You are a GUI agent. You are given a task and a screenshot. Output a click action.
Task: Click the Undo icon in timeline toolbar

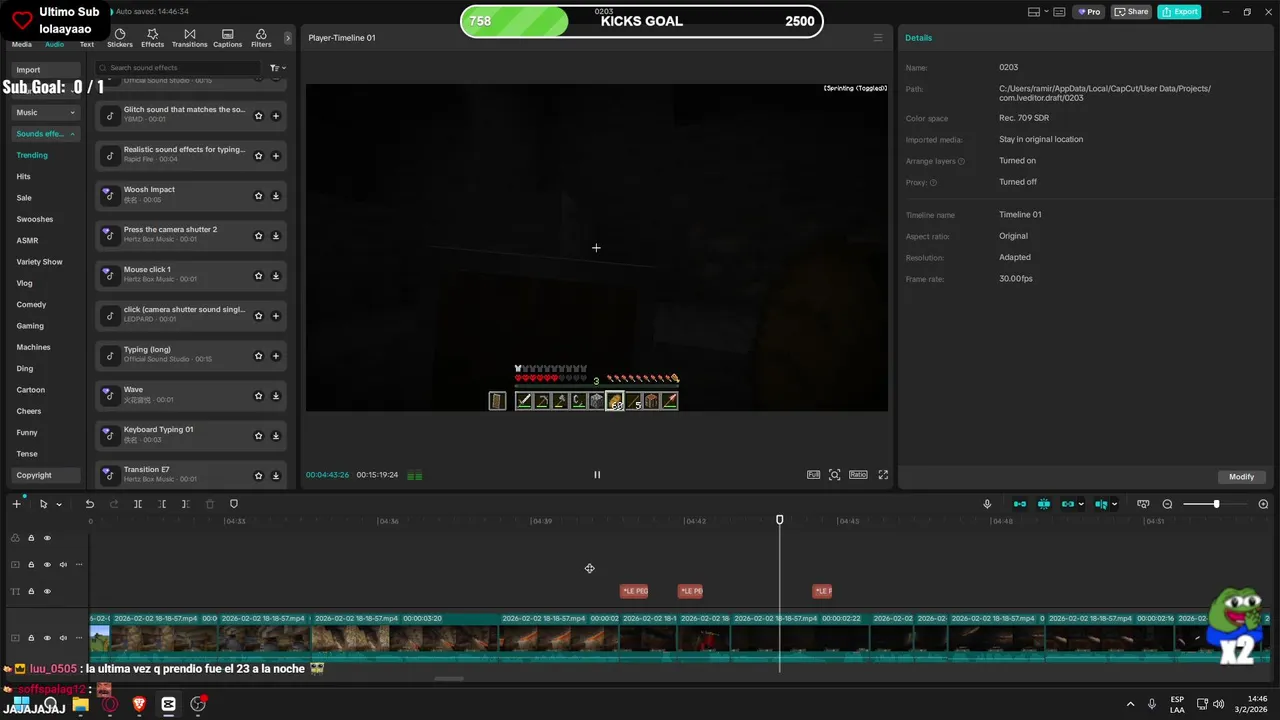[x=90, y=504]
